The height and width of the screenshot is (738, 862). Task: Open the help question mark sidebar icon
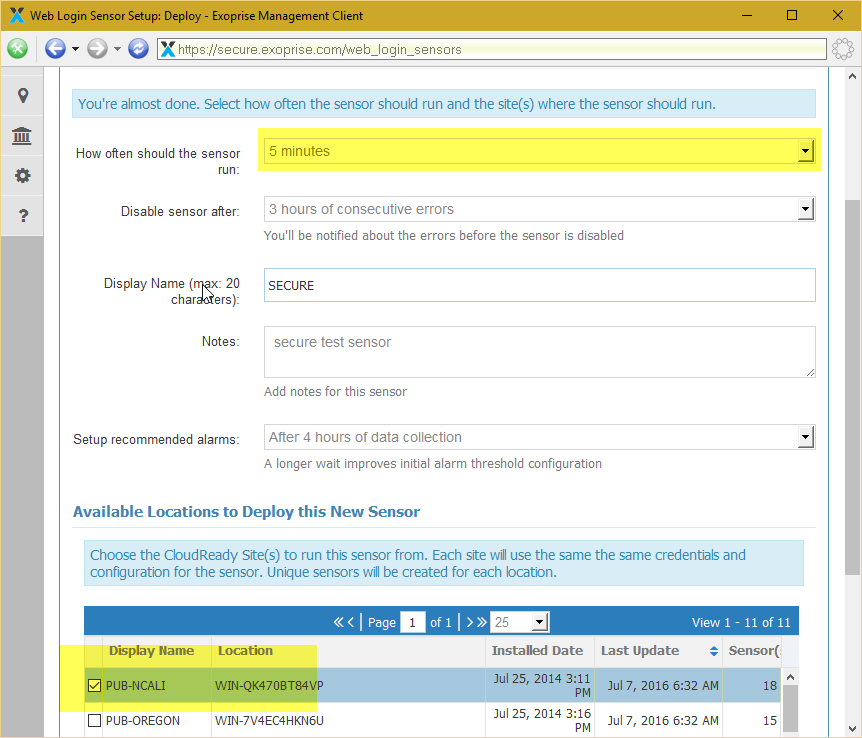click(23, 216)
